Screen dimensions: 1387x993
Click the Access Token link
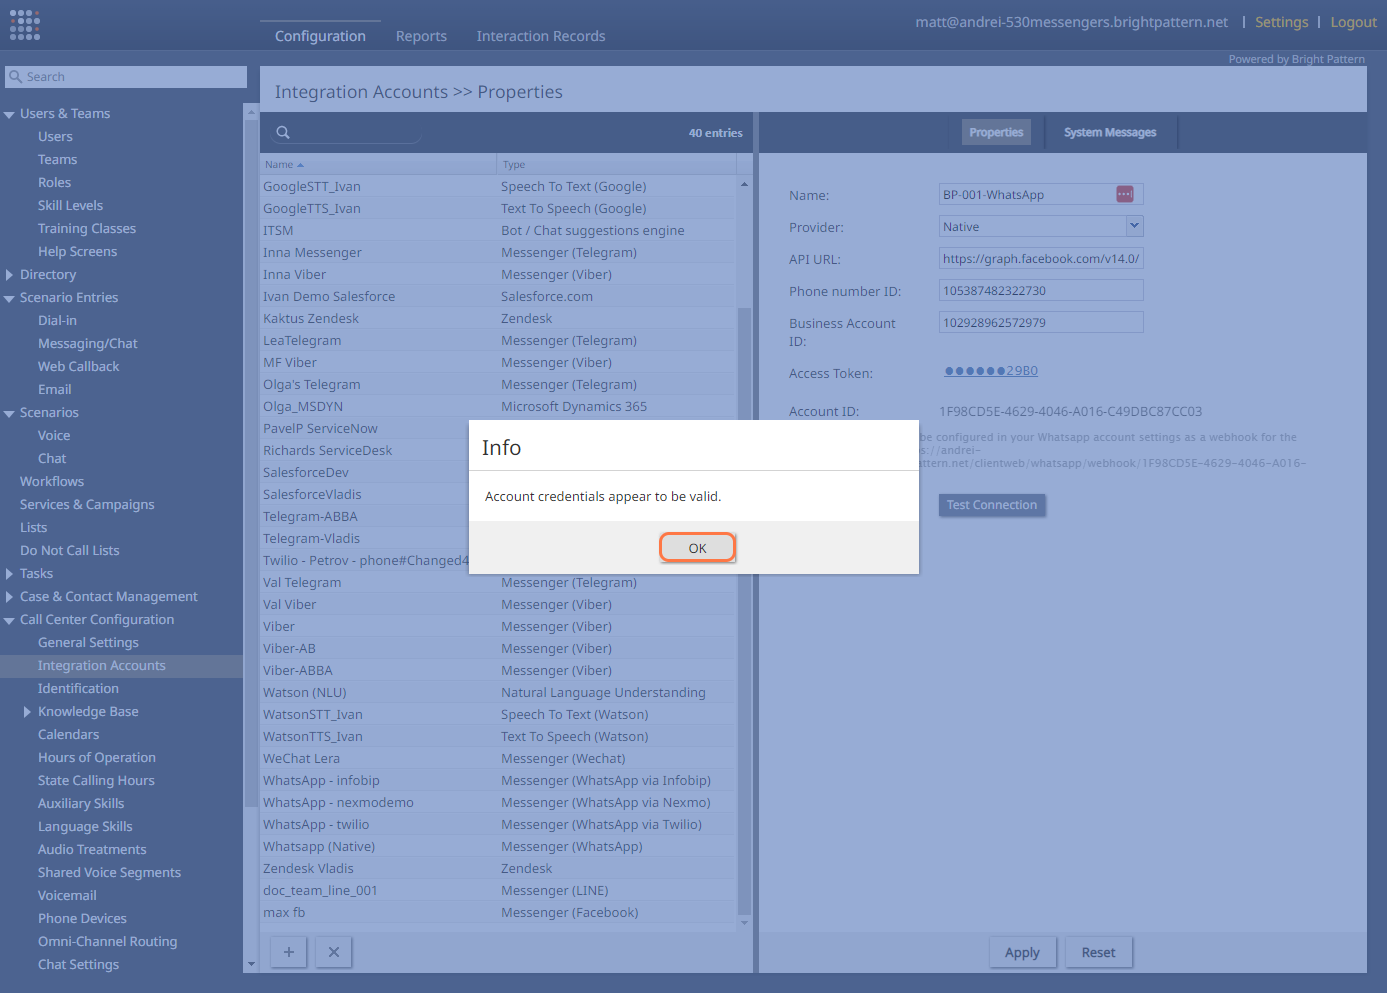[990, 371]
